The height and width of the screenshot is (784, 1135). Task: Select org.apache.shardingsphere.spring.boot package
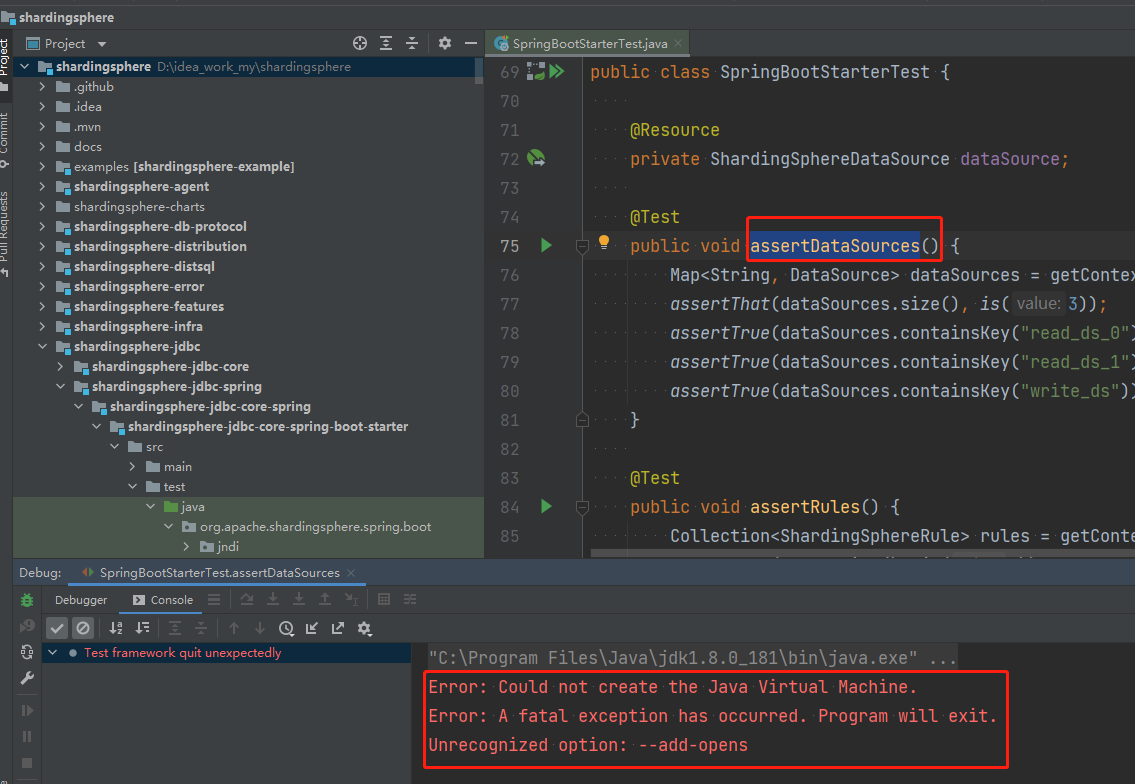[316, 526]
